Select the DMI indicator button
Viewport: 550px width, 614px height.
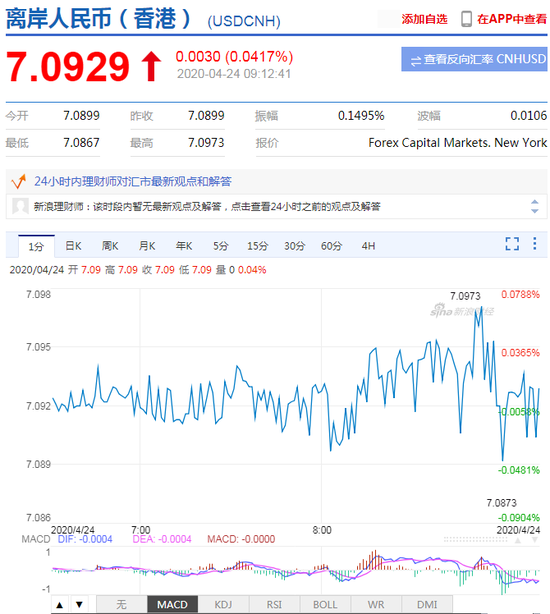pyautogui.click(x=427, y=605)
